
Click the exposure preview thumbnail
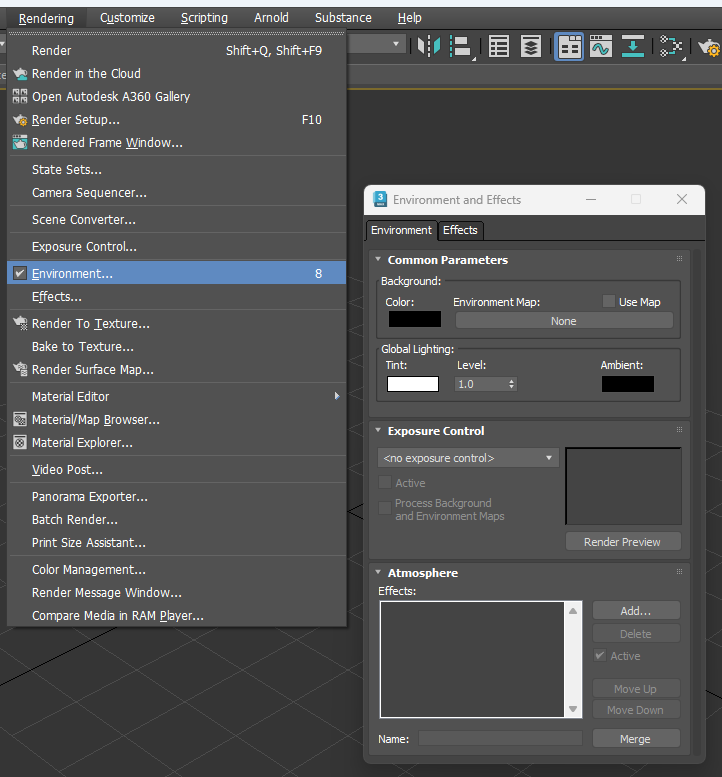pyautogui.click(x=623, y=486)
